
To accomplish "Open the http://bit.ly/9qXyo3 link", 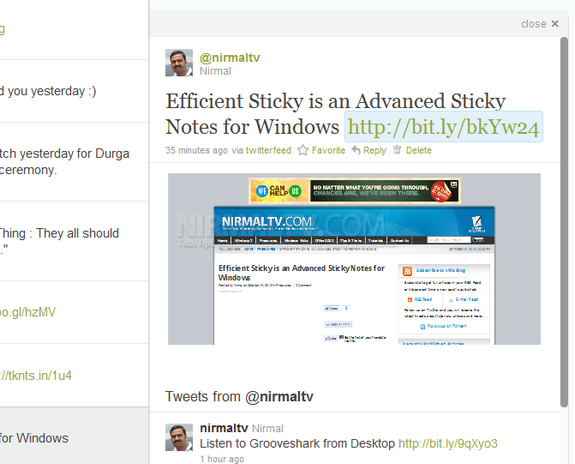I will pyautogui.click(x=448, y=443).
